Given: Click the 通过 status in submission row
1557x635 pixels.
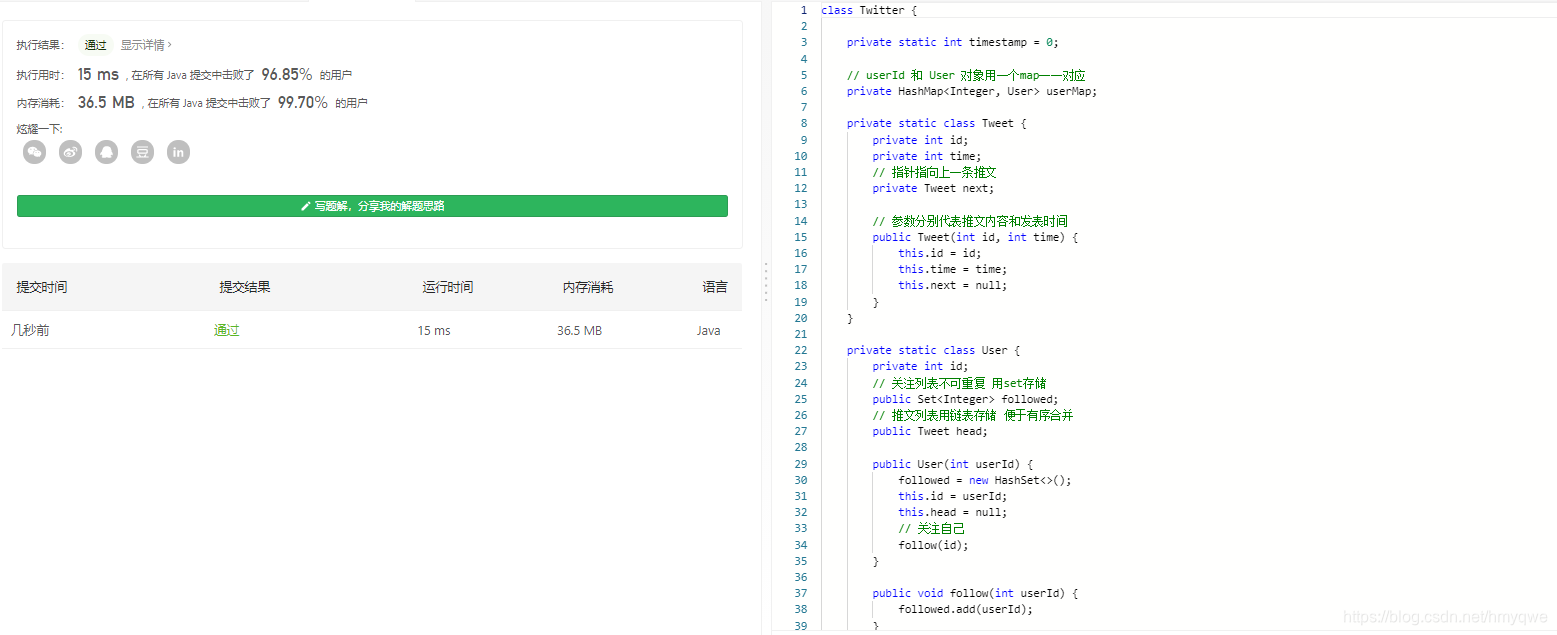Looking at the screenshot, I should point(227,331).
